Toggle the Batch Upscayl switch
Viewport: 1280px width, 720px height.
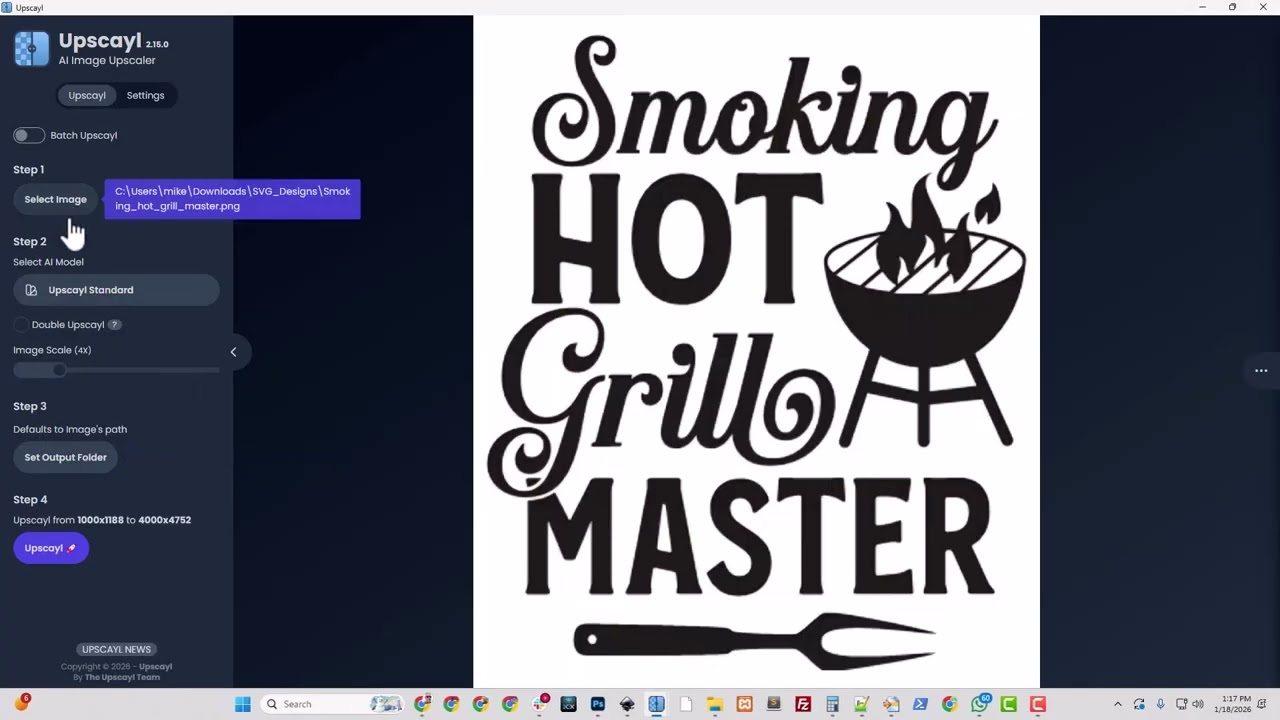tap(29, 135)
